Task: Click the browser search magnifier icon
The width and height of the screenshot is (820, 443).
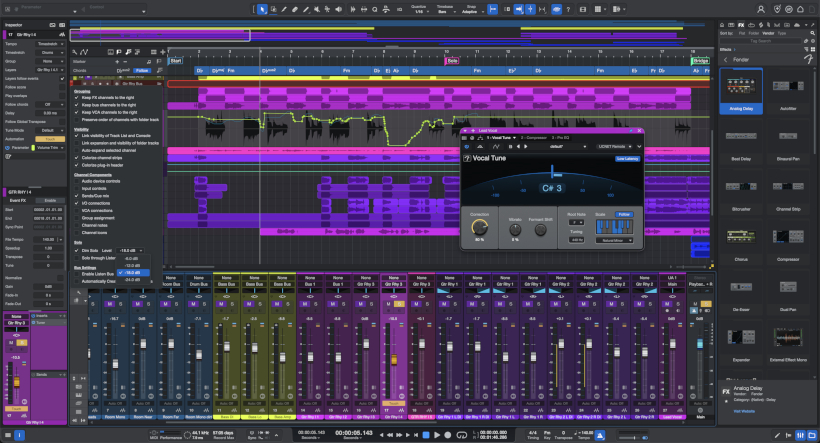Action: (x=813, y=33)
